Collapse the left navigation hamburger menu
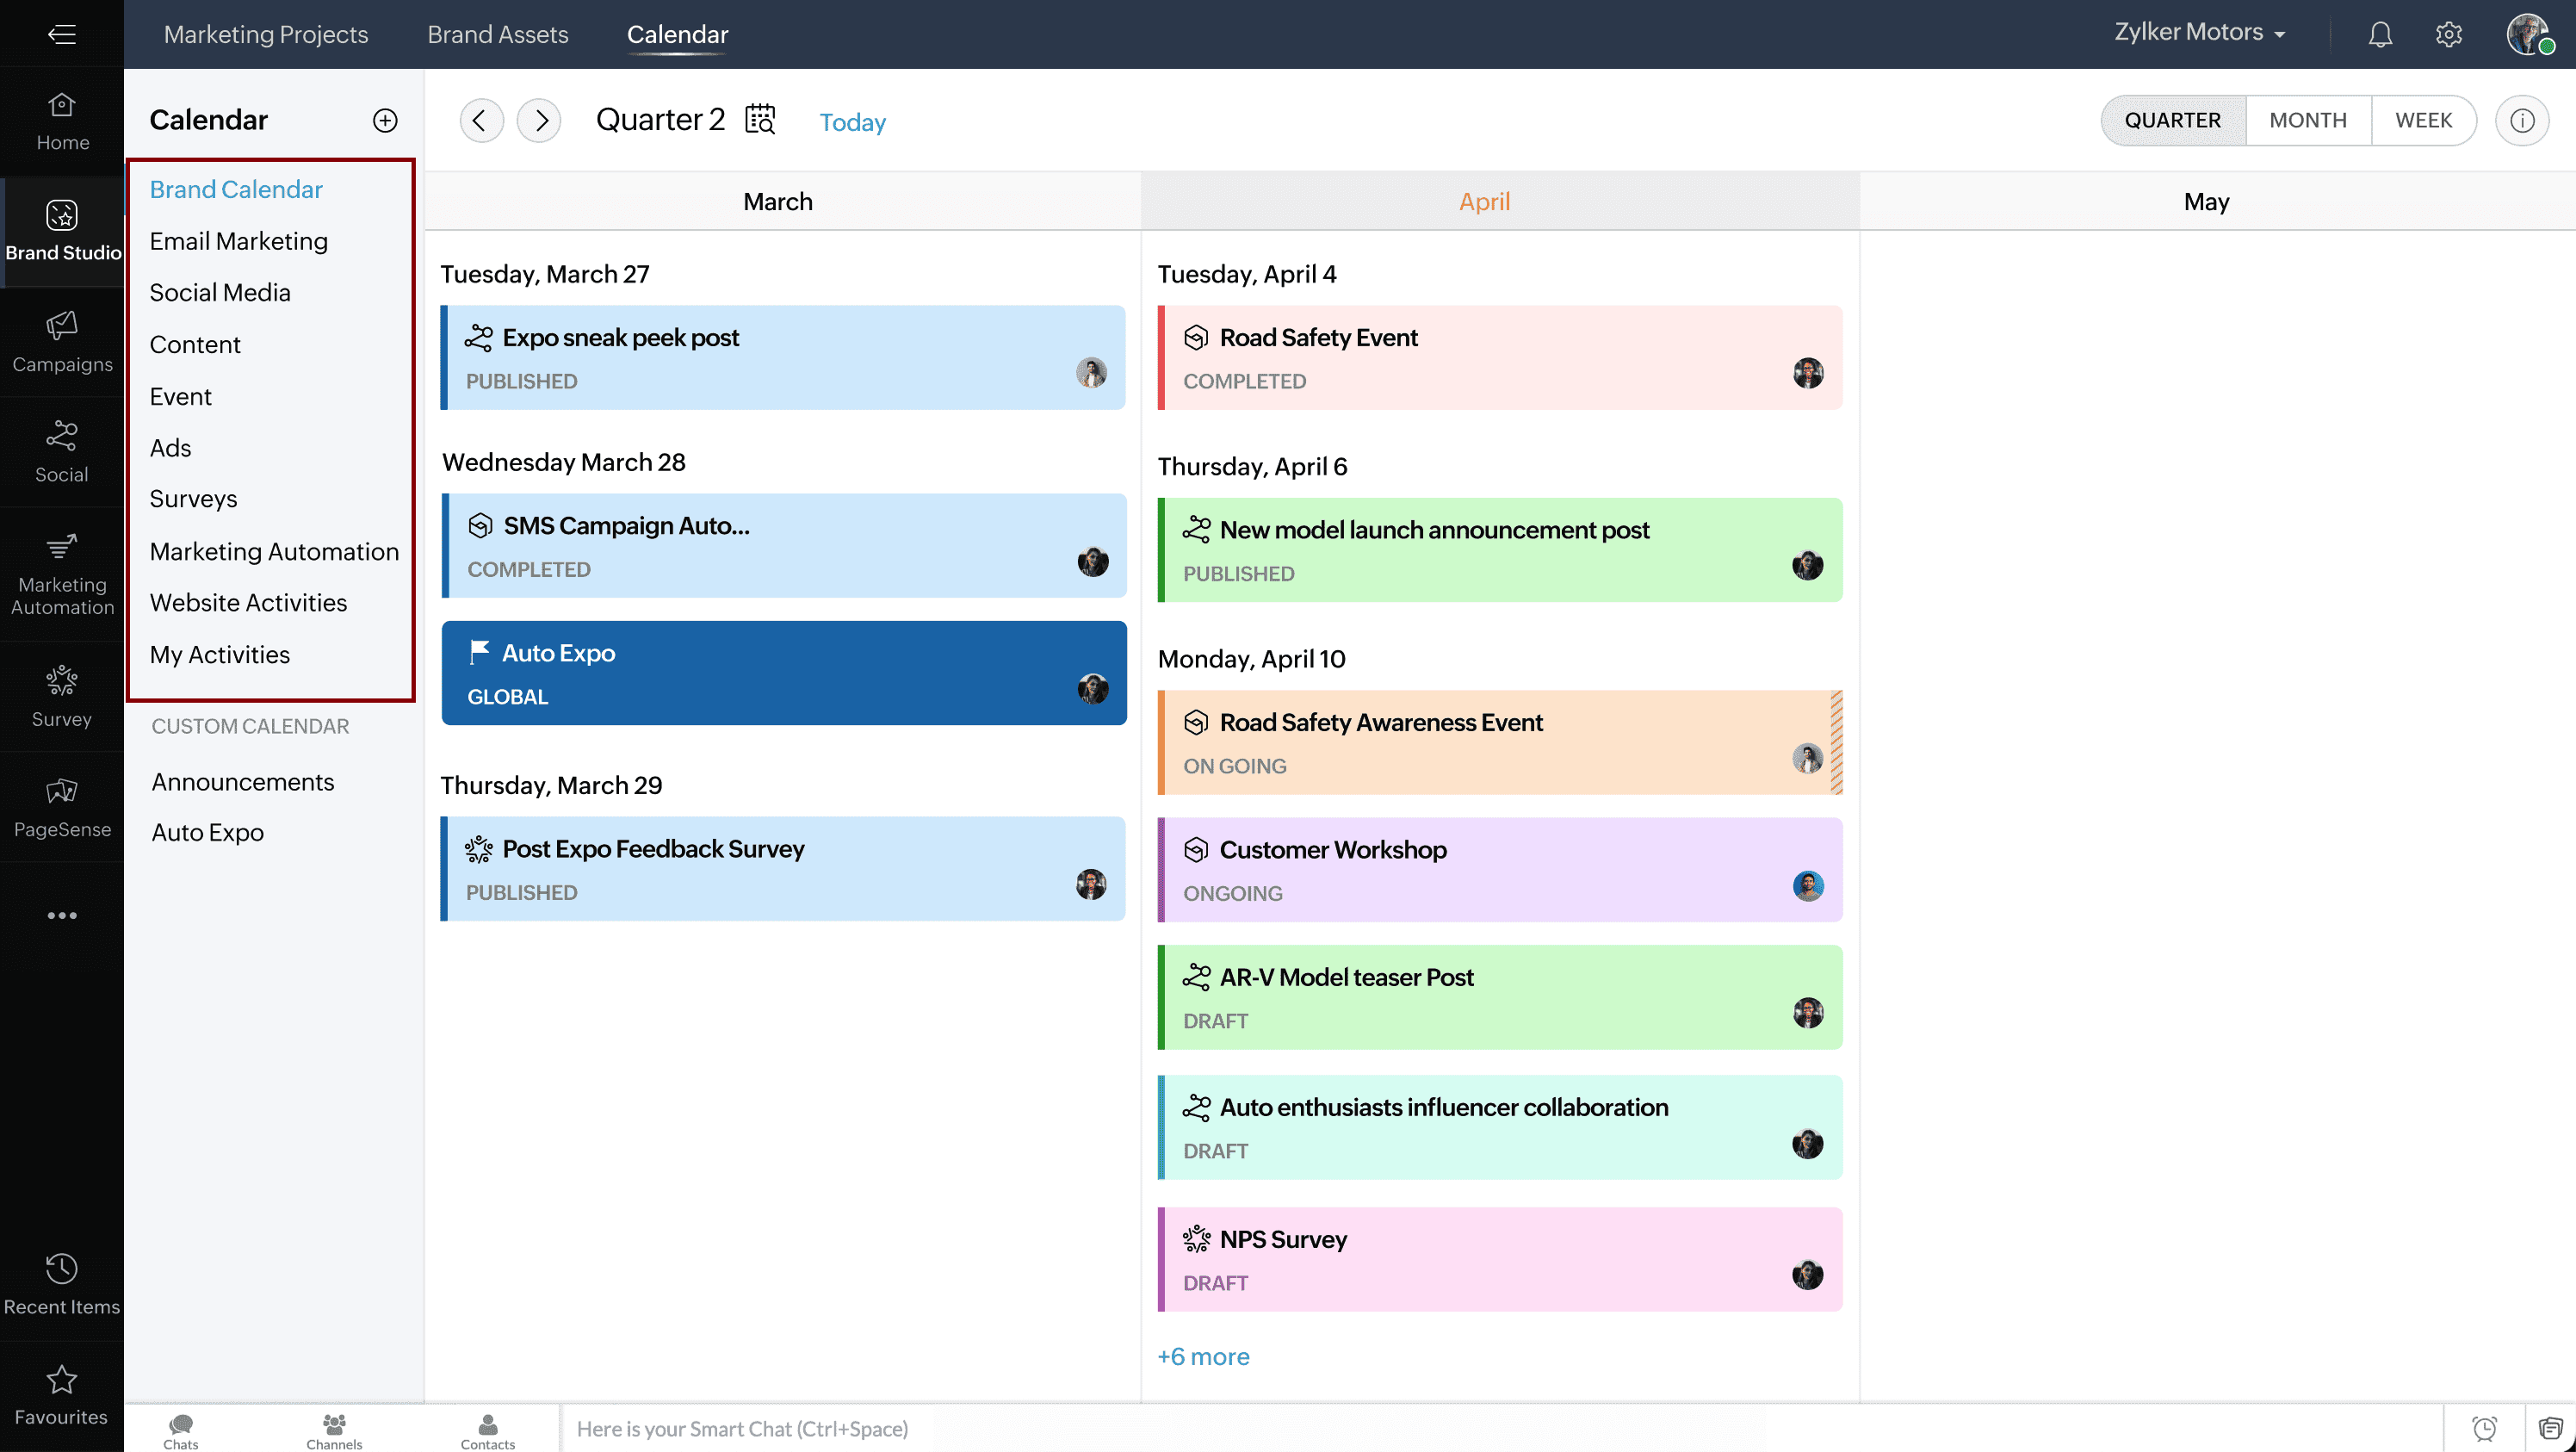The height and width of the screenshot is (1452, 2576). click(x=61, y=34)
